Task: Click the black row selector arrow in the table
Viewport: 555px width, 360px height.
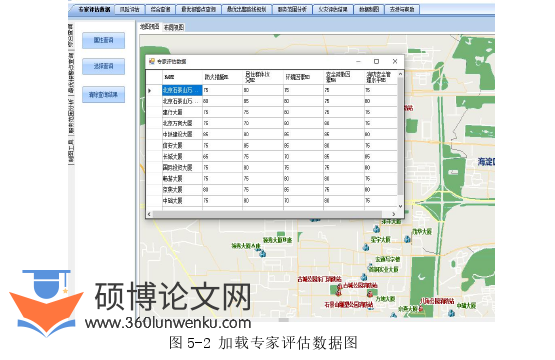Action: click(150, 91)
